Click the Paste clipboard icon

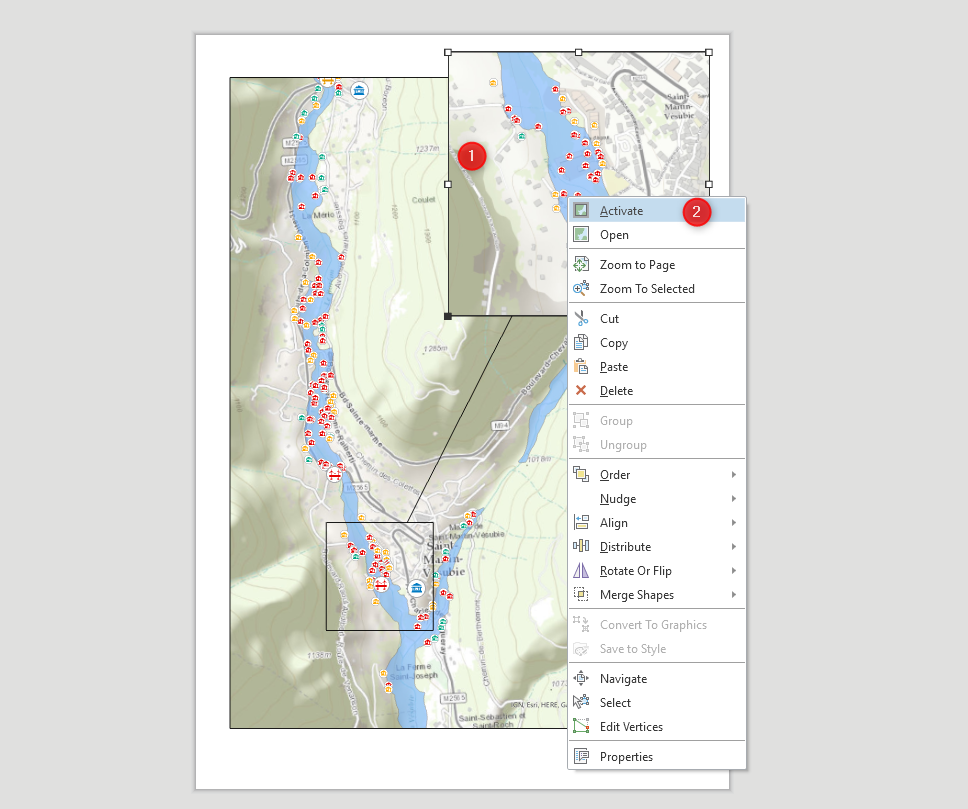coord(581,366)
